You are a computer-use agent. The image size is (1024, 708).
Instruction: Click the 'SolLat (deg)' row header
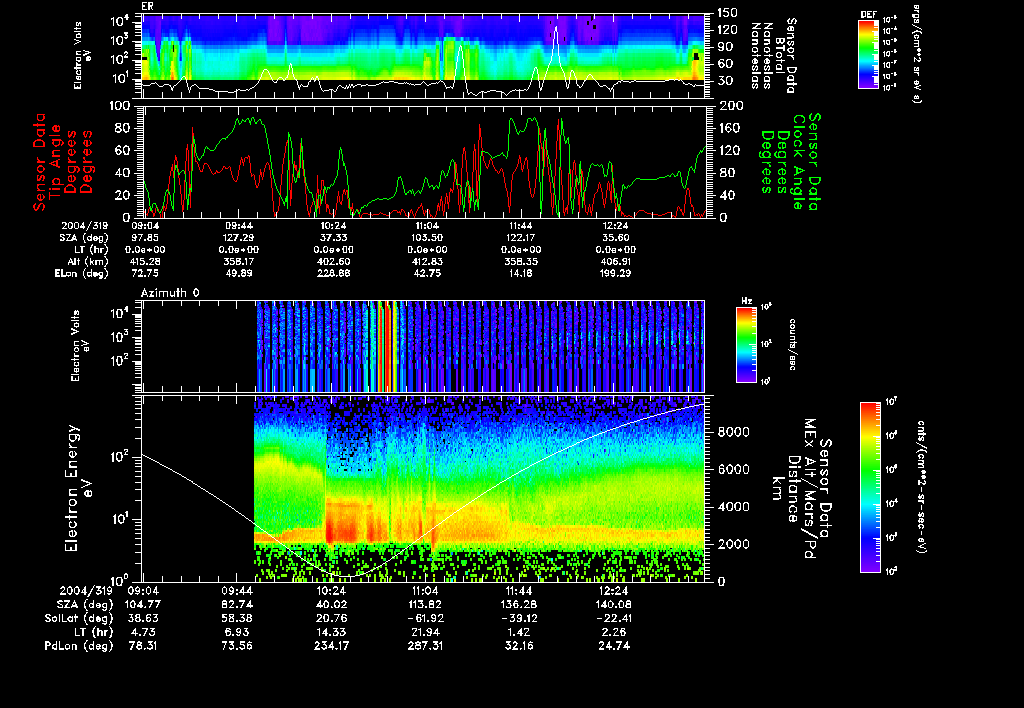pyautogui.click(x=79, y=618)
